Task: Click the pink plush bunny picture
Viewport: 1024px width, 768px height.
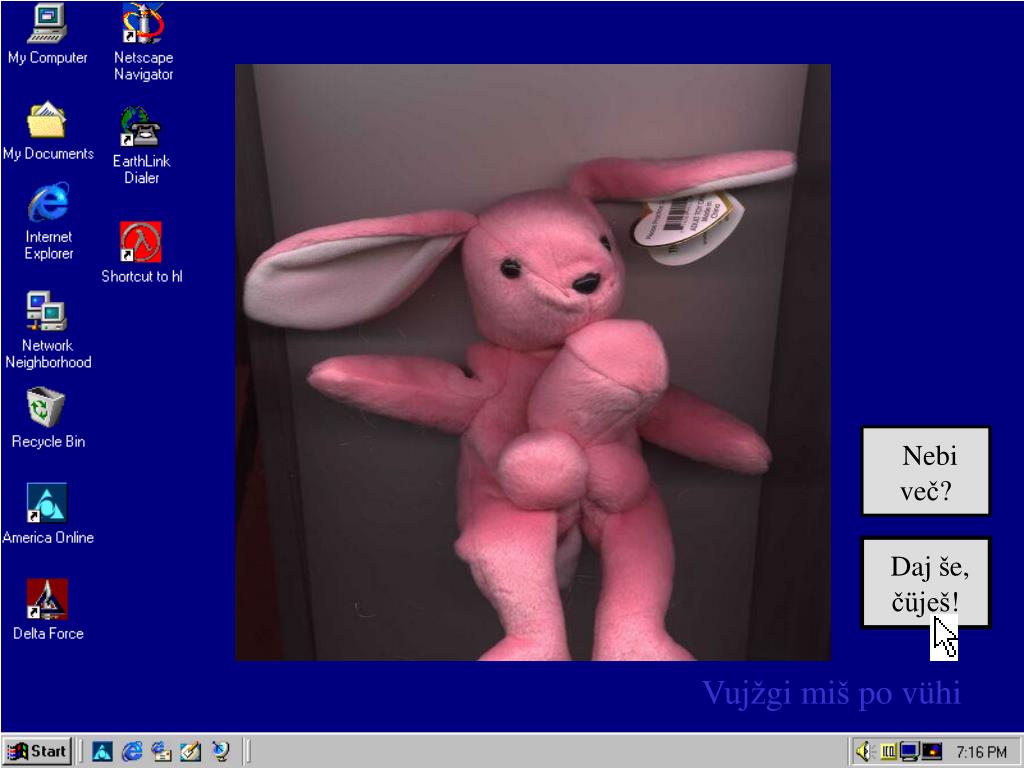Action: click(x=533, y=362)
